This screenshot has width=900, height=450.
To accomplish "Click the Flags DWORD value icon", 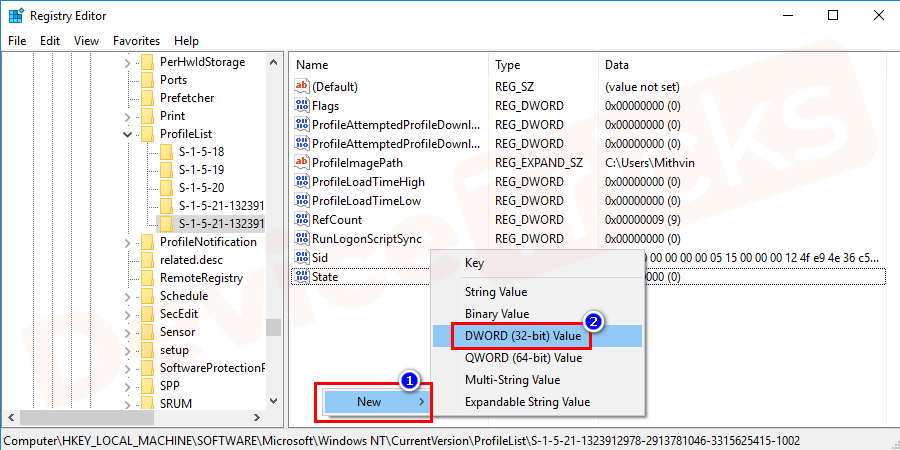I will pos(302,106).
